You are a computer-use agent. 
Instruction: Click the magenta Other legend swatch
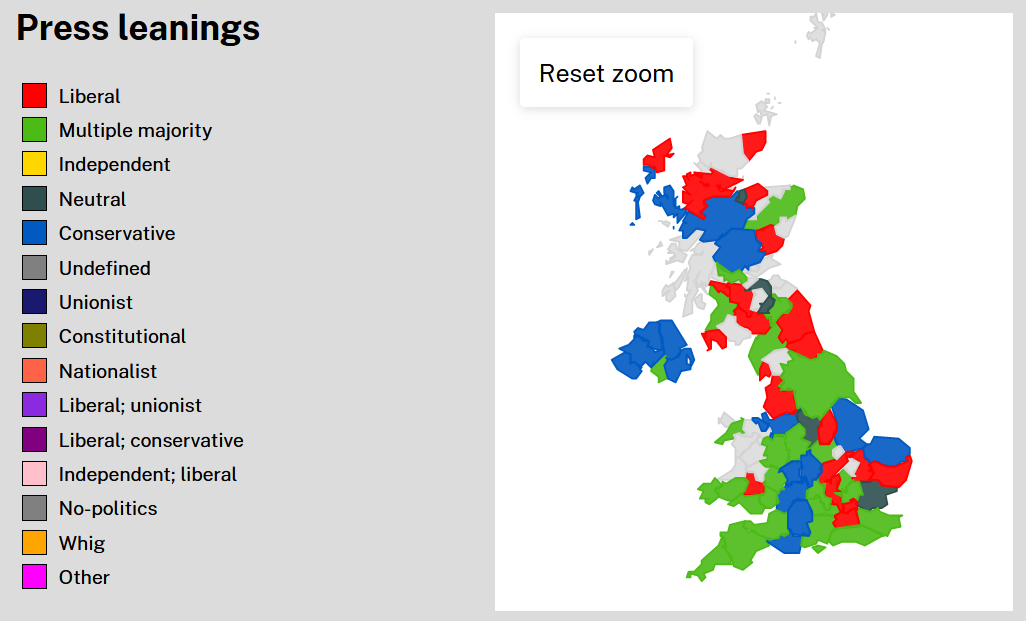point(35,577)
